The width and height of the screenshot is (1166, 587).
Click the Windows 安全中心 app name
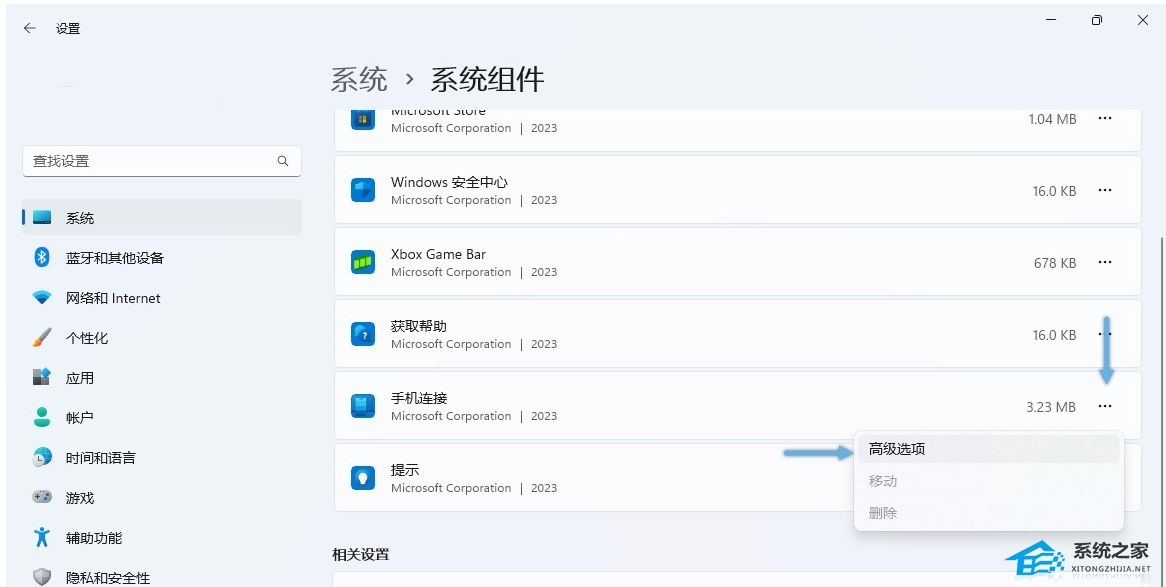click(449, 182)
